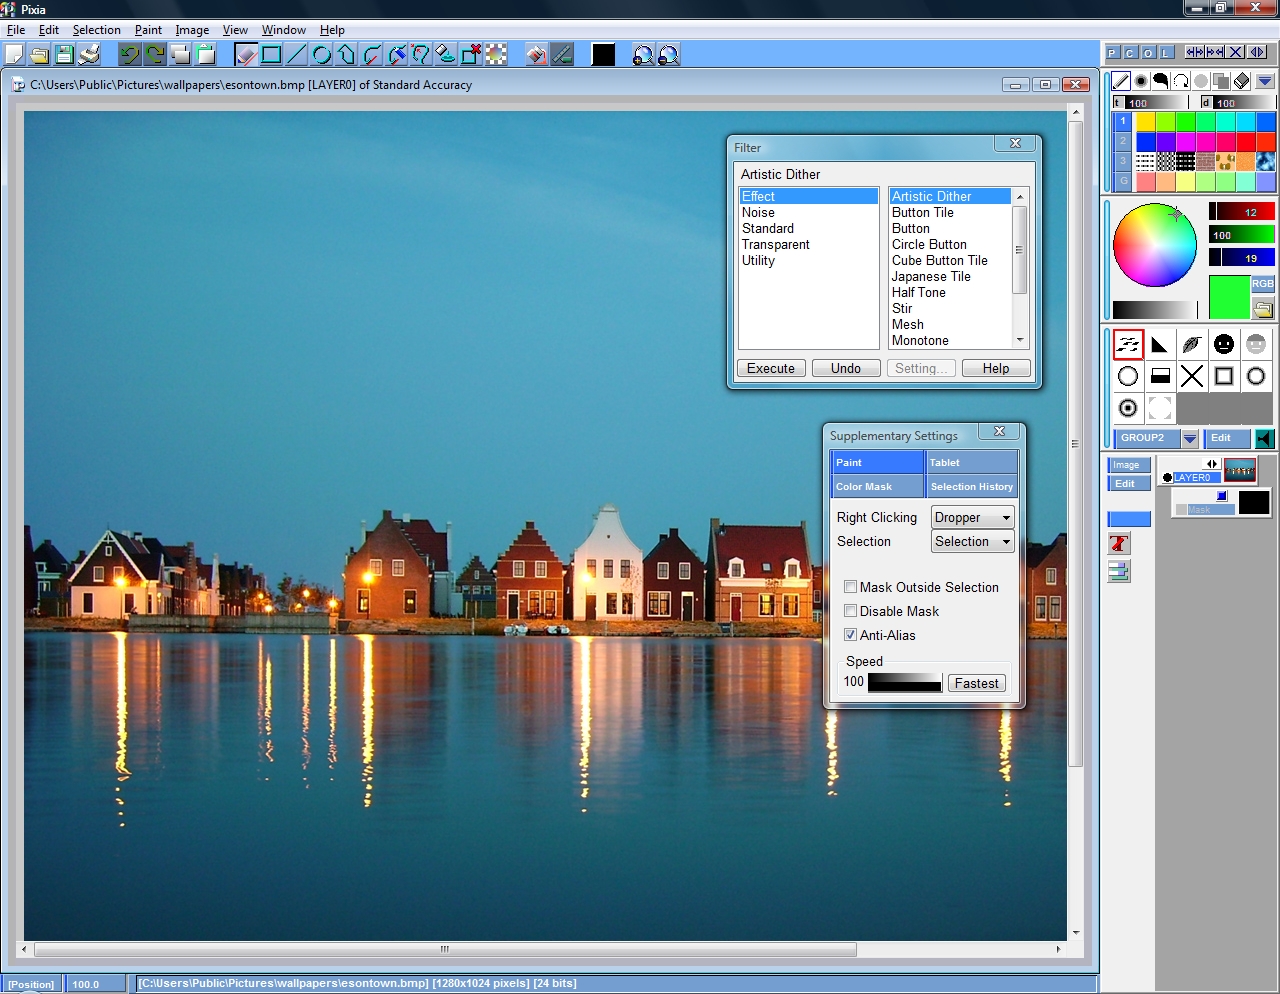Image resolution: width=1280 pixels, height=994 pixels.
Task: Open the Paint menu in menu bar
Action: click(148, 30)
